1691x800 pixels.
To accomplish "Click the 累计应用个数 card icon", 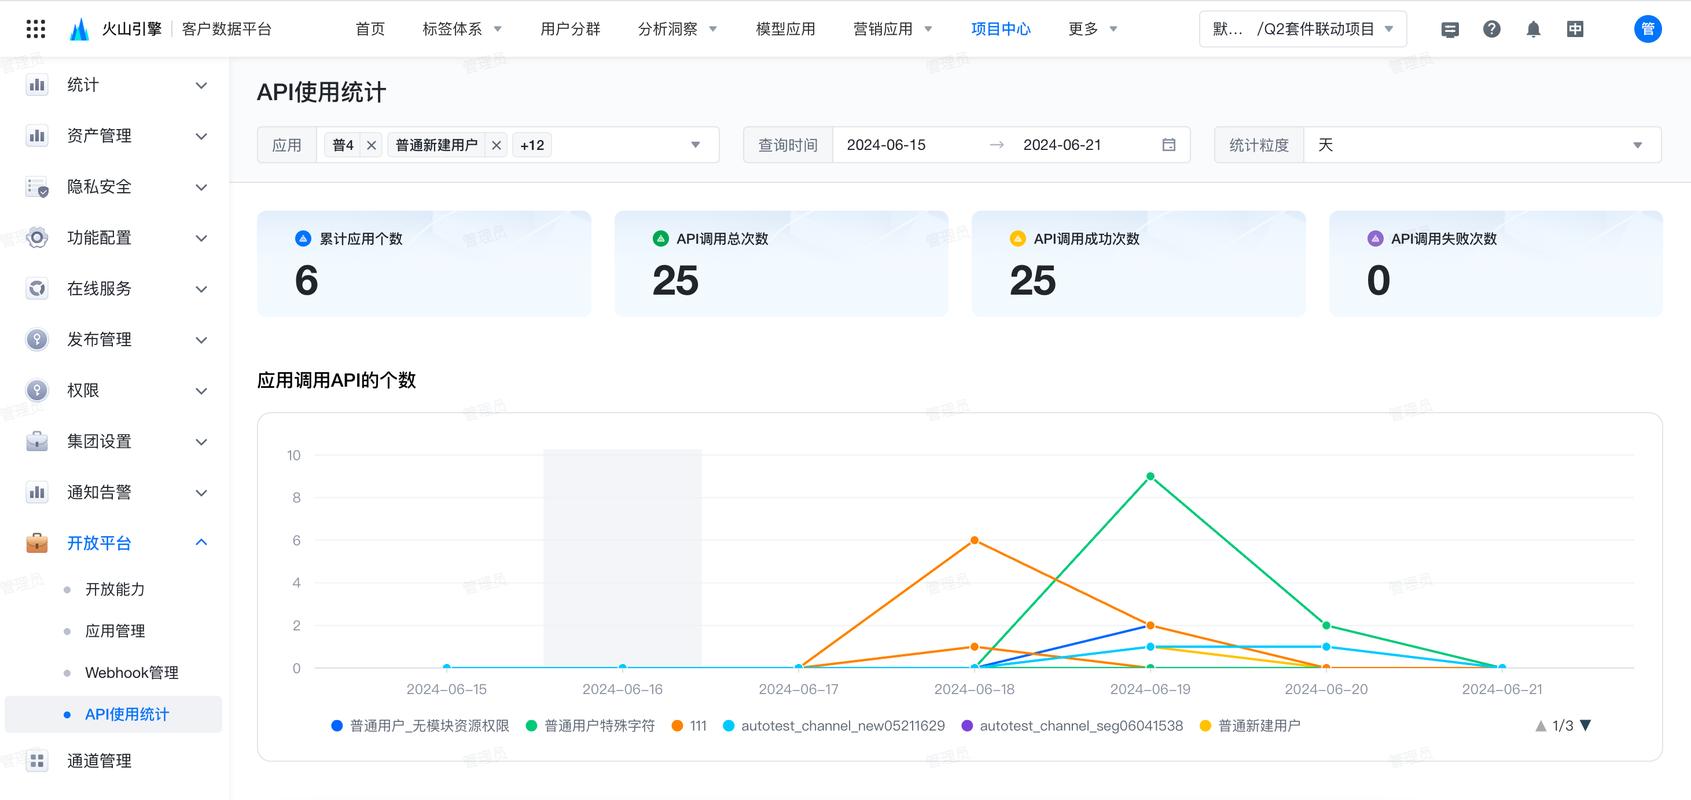I will click(303, 238).
